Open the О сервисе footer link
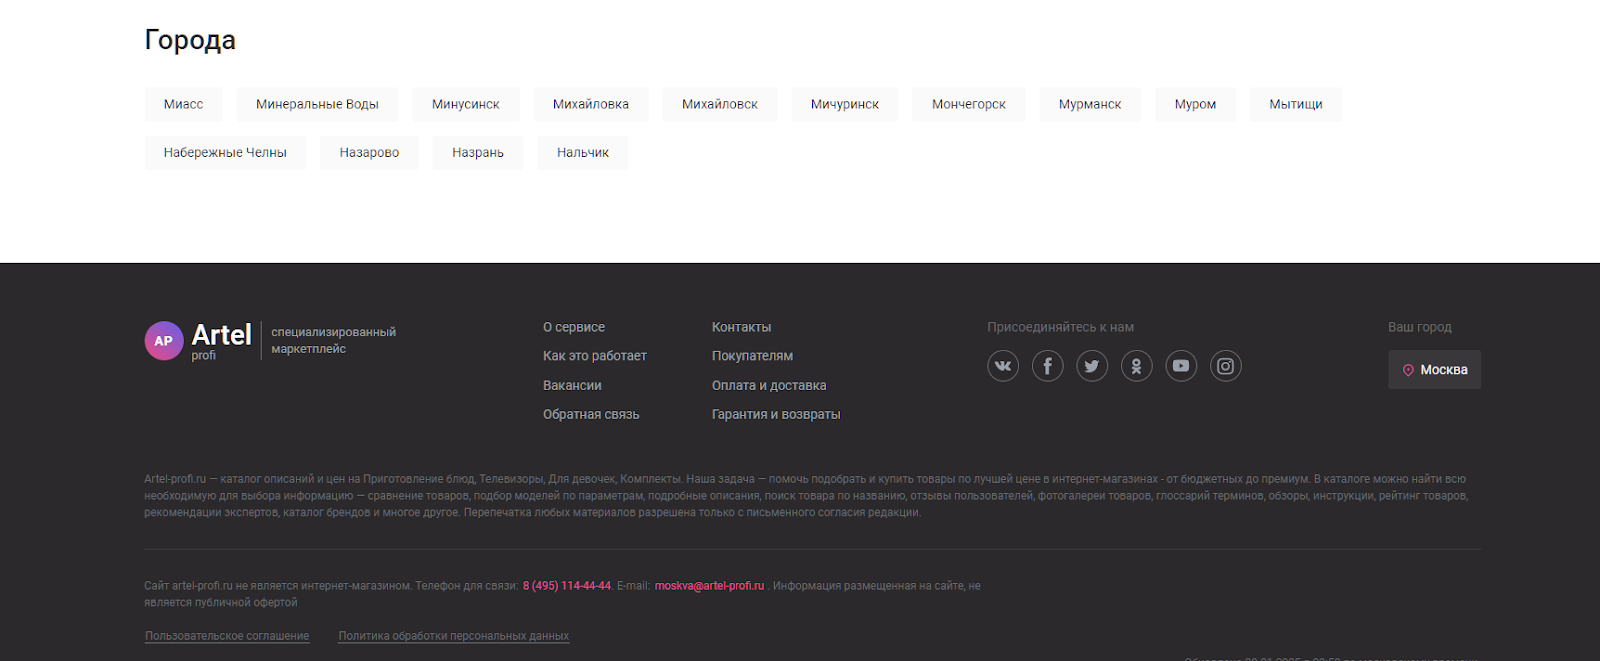The width and height of the screenshot is (1600, 661). 574,327
